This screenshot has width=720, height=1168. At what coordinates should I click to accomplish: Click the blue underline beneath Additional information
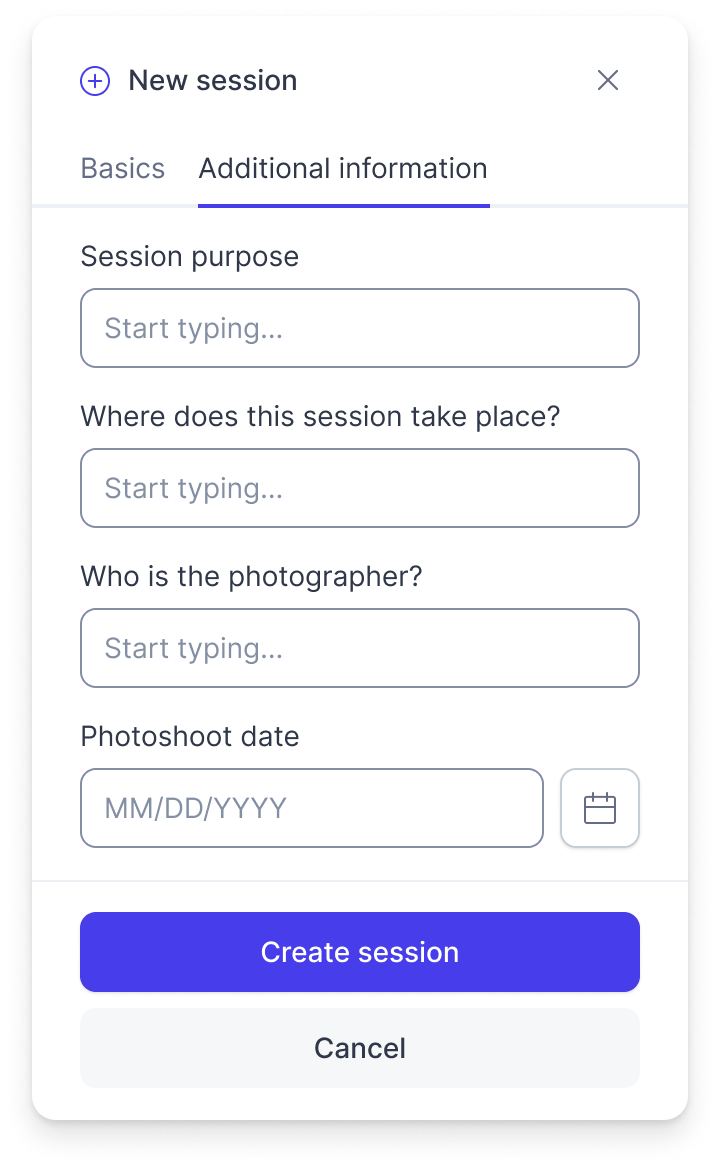pos(343,206)
